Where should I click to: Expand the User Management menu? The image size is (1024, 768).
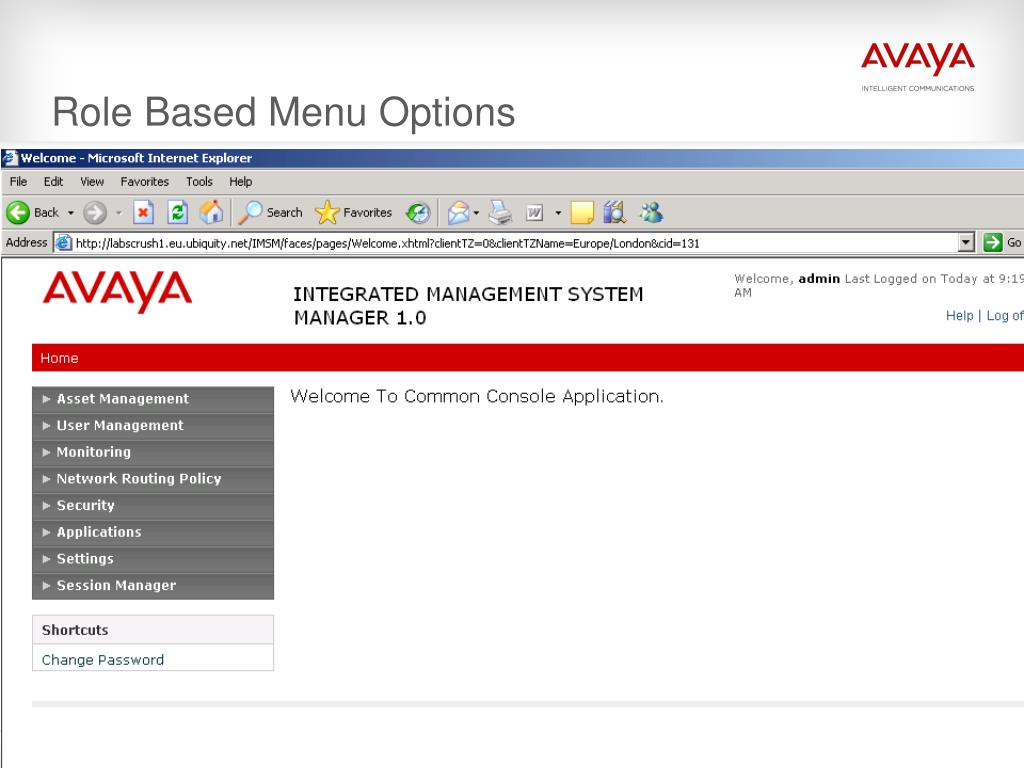click(153, 426)
